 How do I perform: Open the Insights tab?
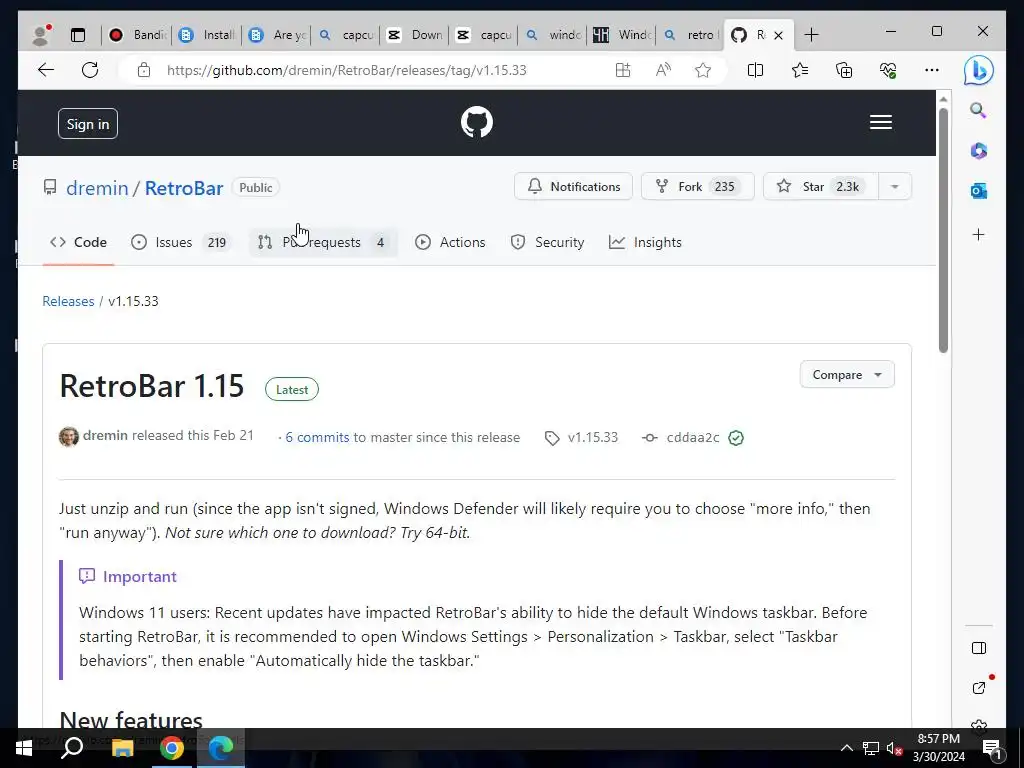(x=645, y=242)
